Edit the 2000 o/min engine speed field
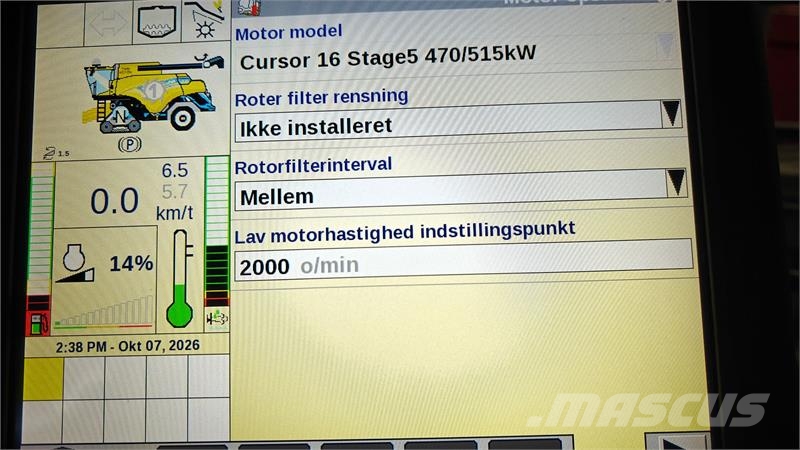This screenshot has height=450, width=800. click(x=463, y=260)
